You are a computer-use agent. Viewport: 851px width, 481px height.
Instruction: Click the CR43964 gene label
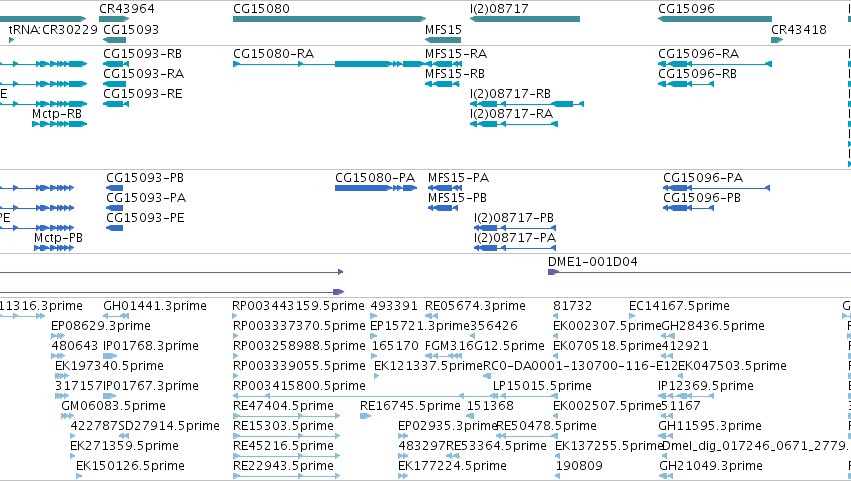tap(126, 9)
